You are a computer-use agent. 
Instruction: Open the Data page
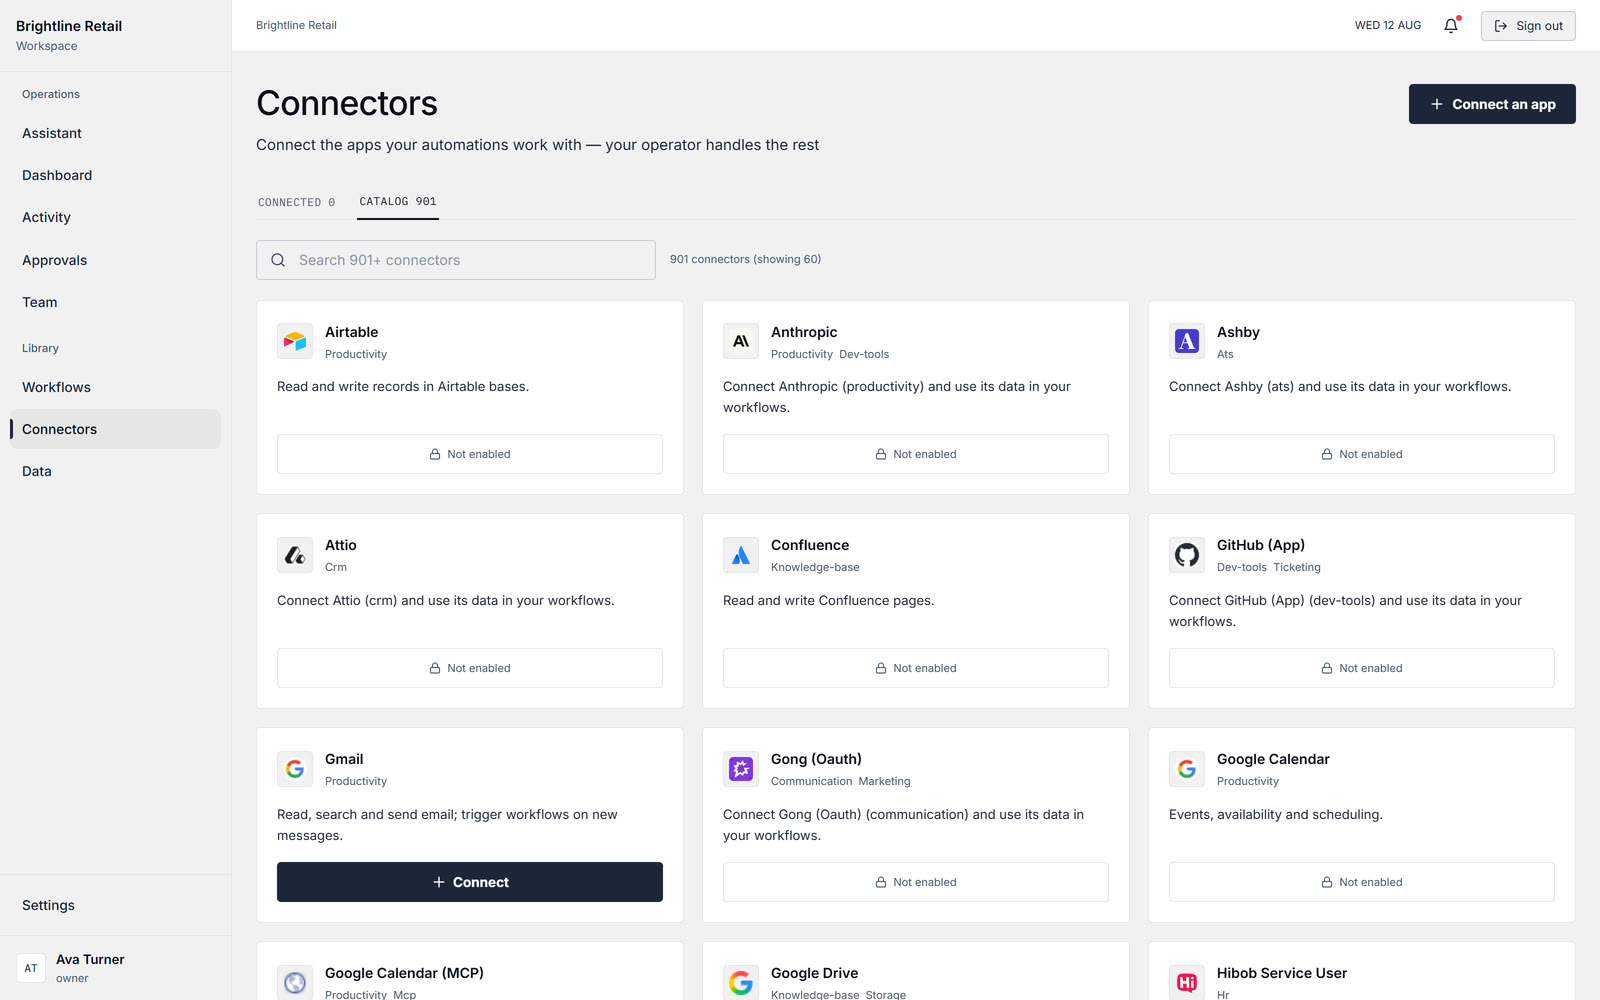click(115, 471)
